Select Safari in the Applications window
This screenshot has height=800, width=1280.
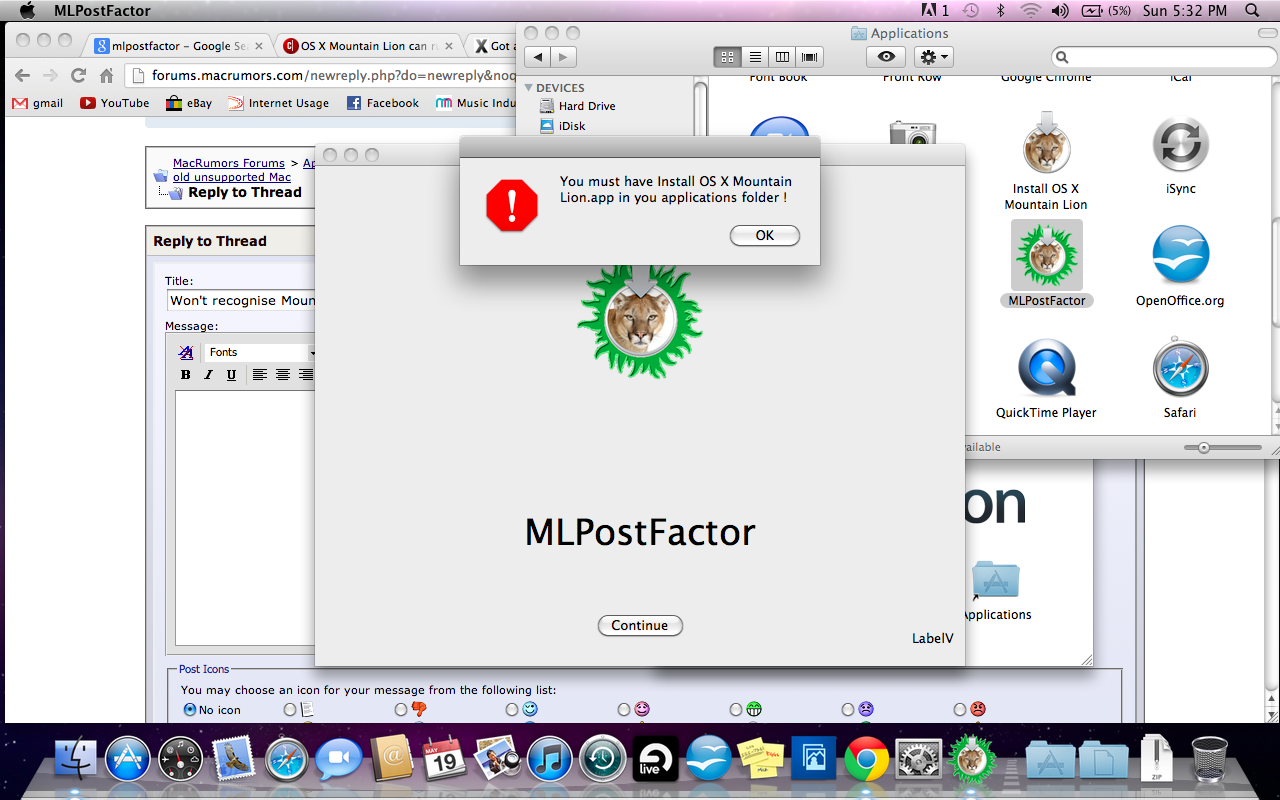pyautogui.click(x=1181, y=367)
